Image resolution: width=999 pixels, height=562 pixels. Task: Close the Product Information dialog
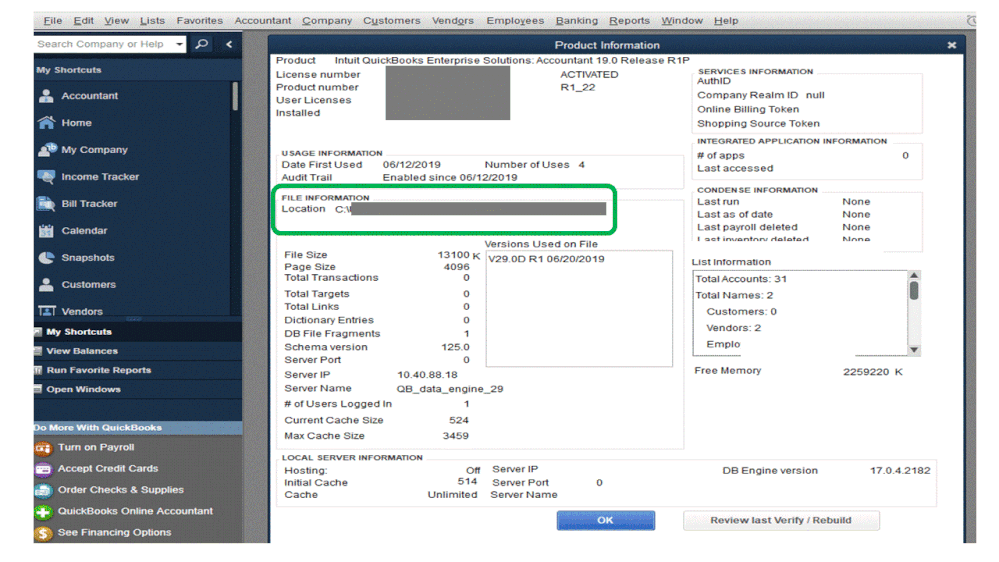click(x=951, y=45)
